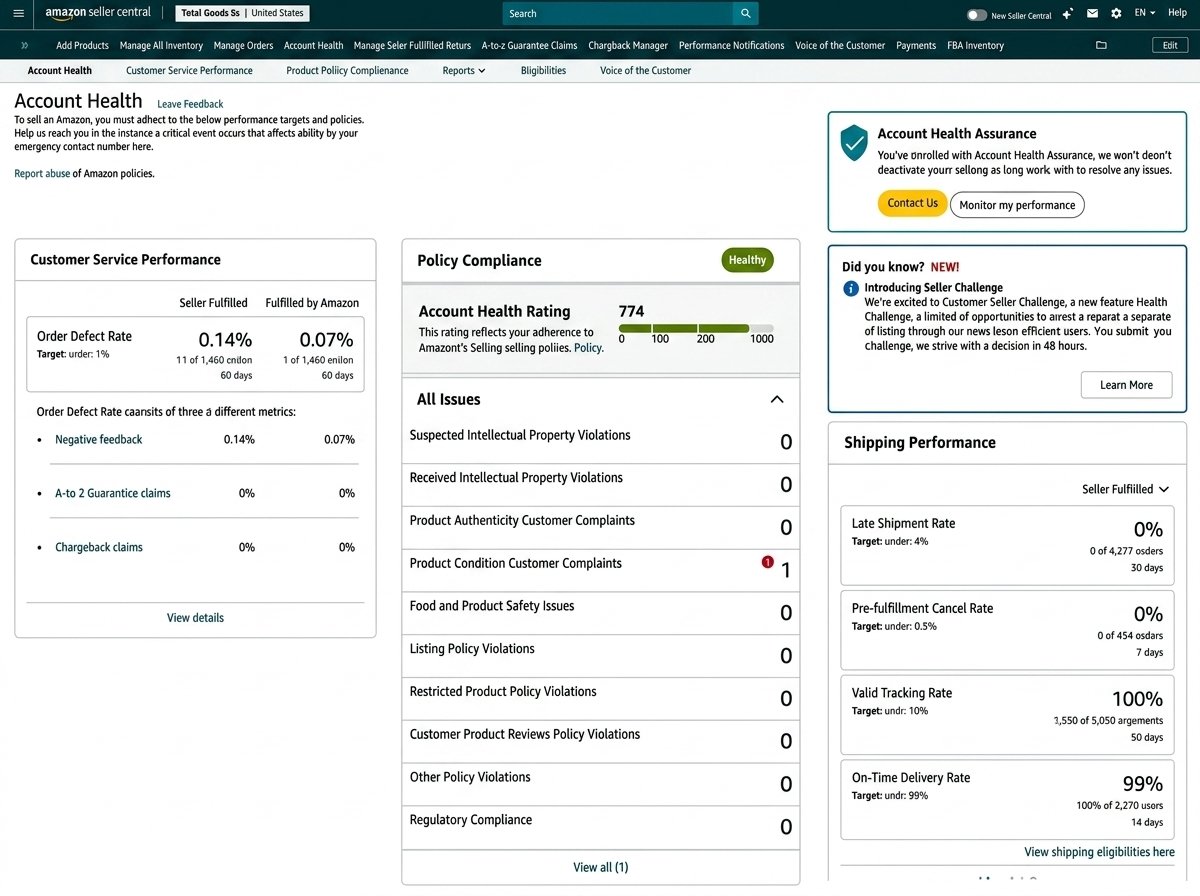Click the Late Shipment Rate card
The width and height of the screenshot is (1200, 896).
point(1007,545)
